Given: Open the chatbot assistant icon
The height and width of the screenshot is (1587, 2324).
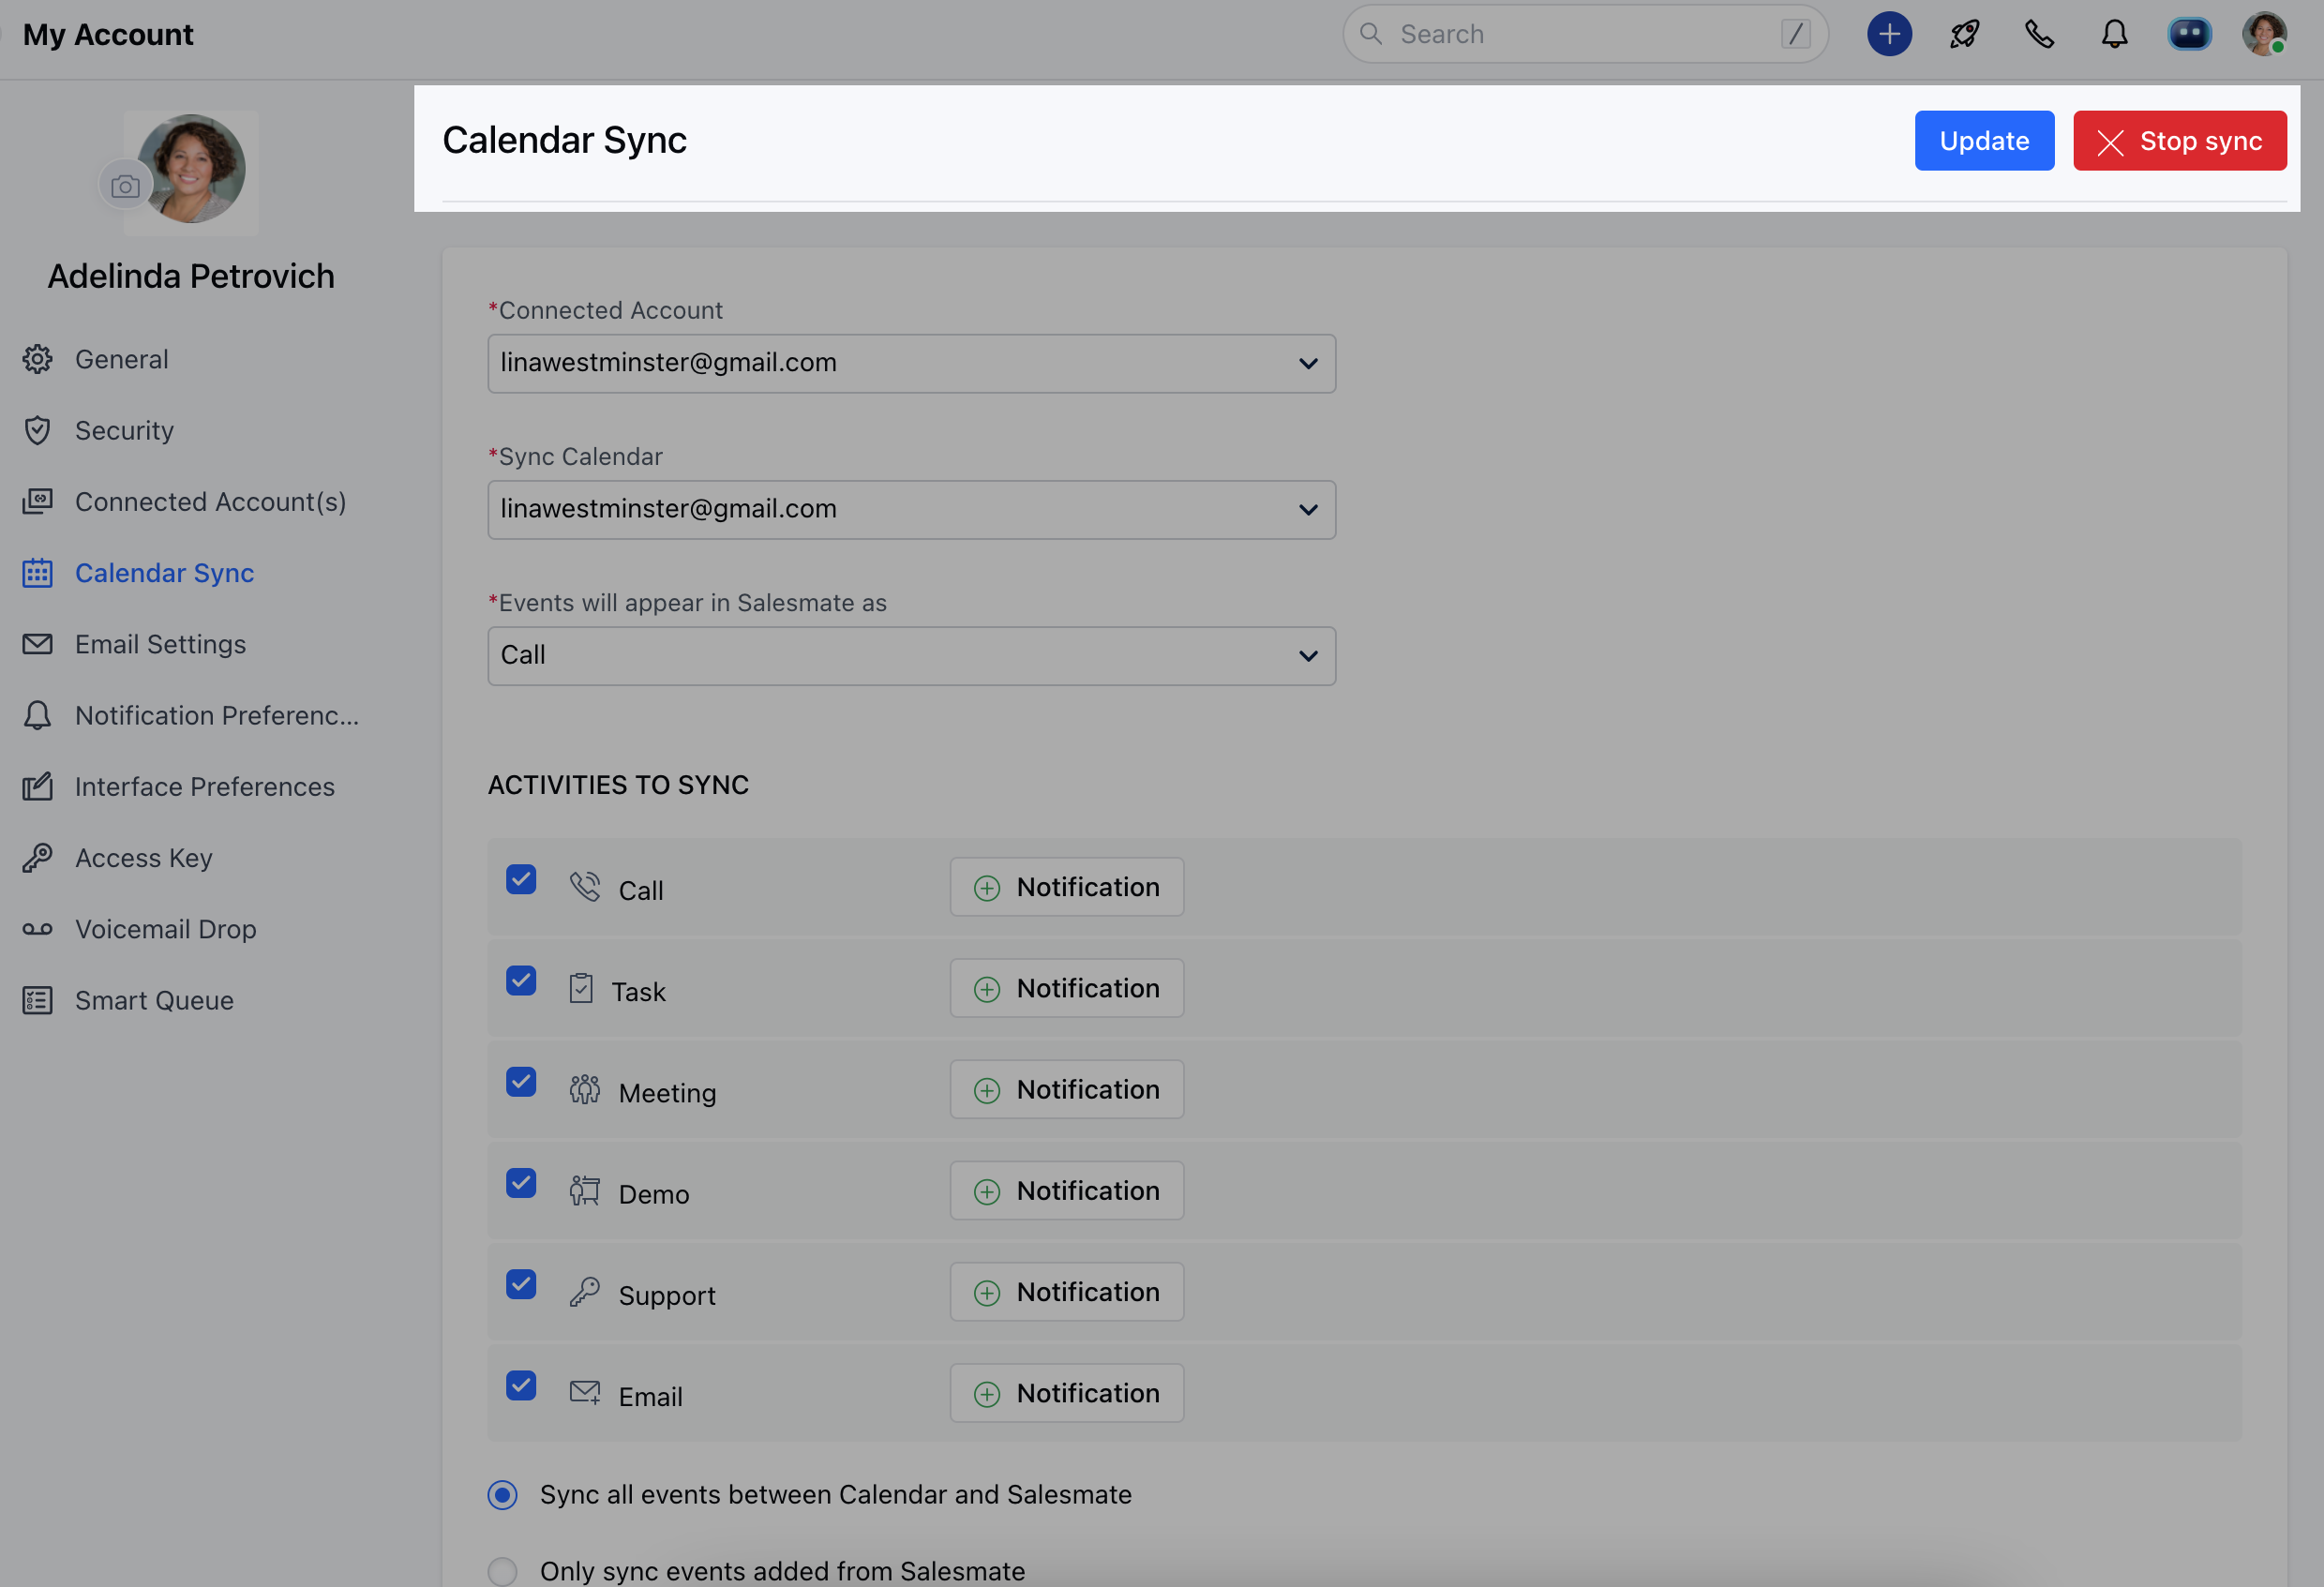Looking at the screenshot, I should click(2189, 34).
